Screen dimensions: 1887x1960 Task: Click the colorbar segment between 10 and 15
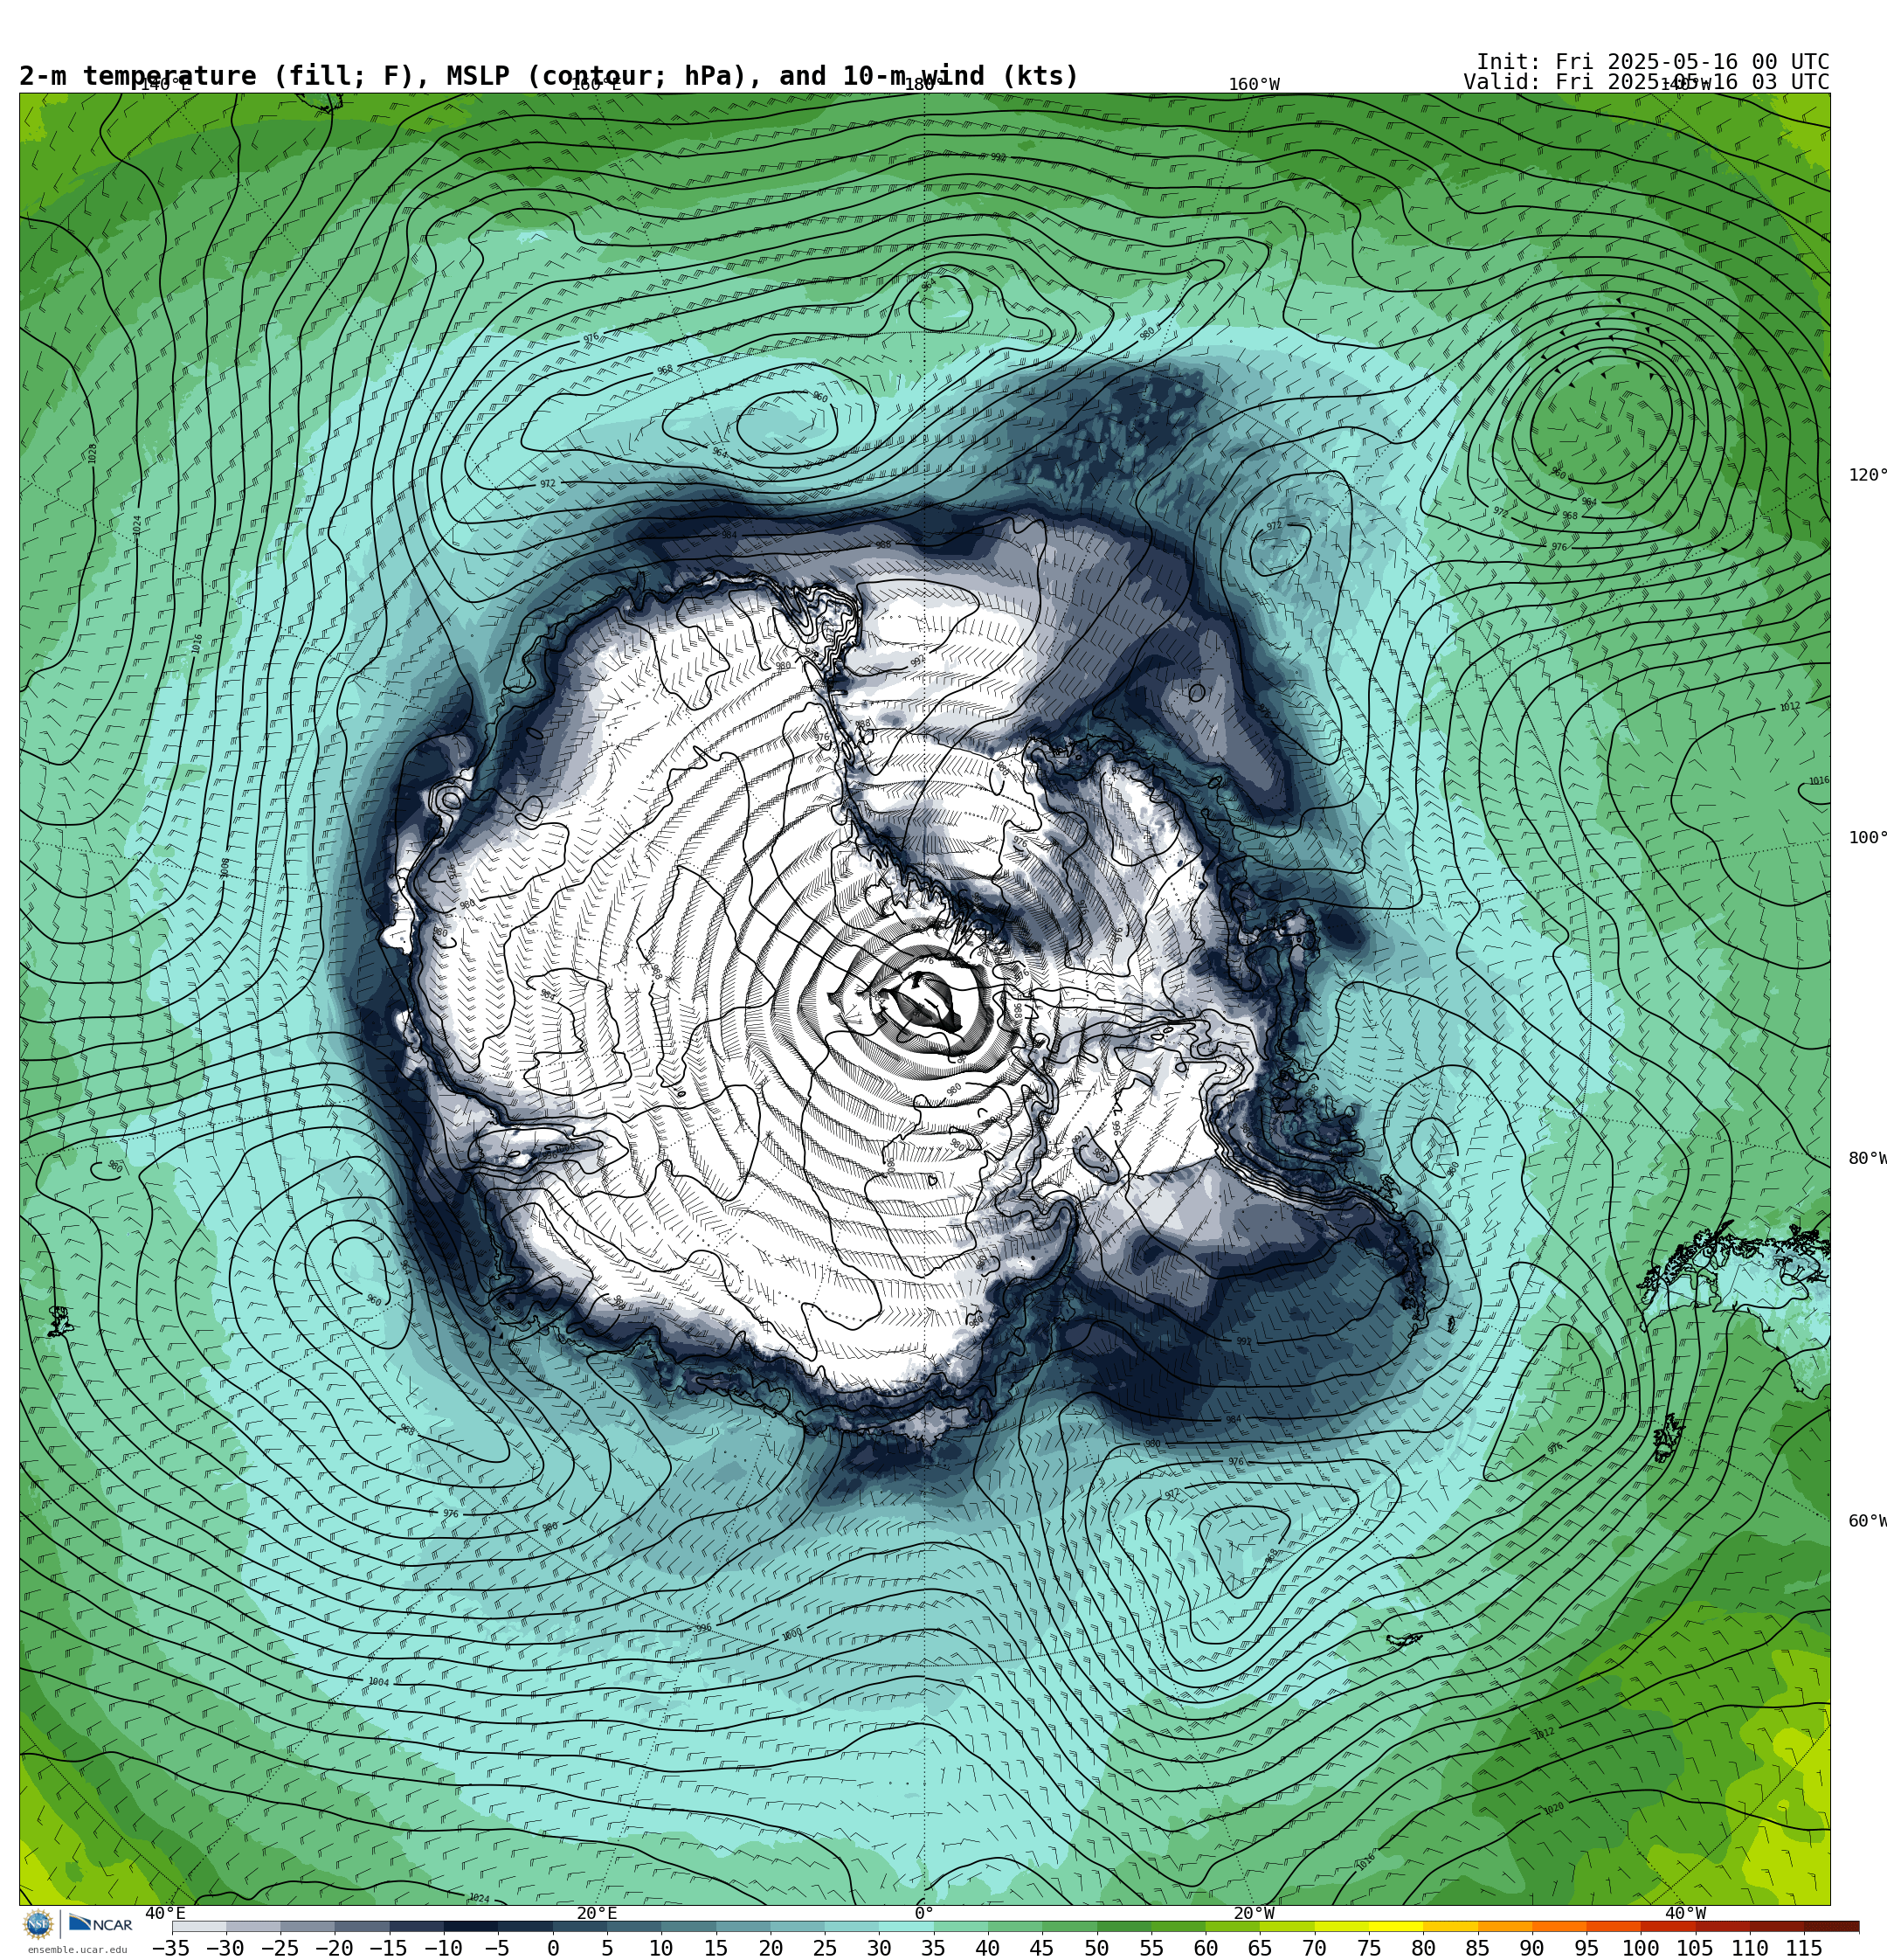click(x=688, y=1926)
